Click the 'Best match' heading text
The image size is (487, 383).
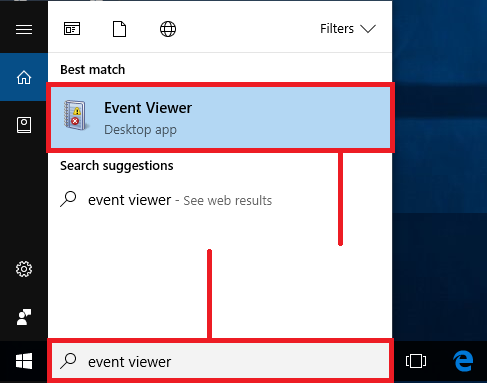point(93,70)
